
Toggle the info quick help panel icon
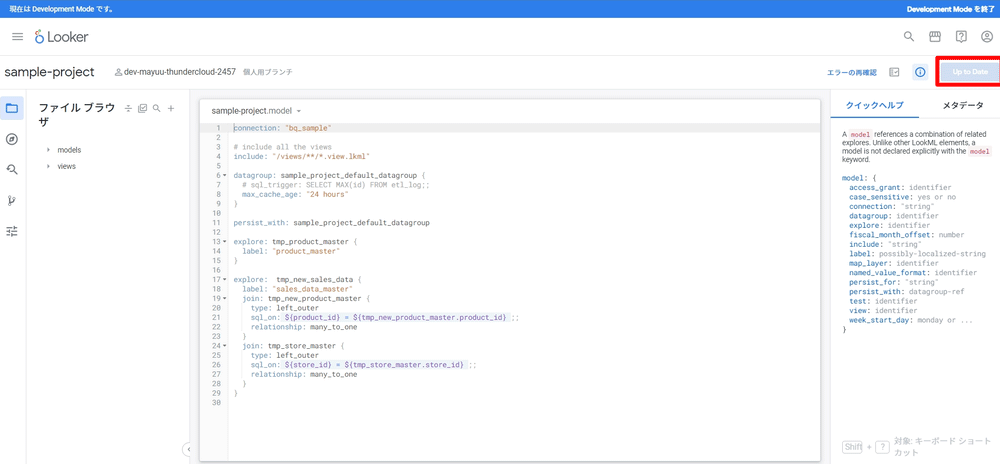coord(920,72)
